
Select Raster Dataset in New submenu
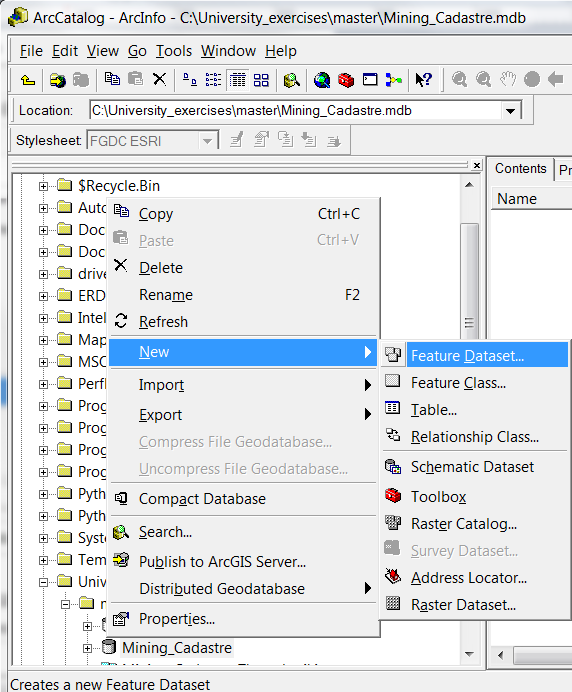click(475, 605)
